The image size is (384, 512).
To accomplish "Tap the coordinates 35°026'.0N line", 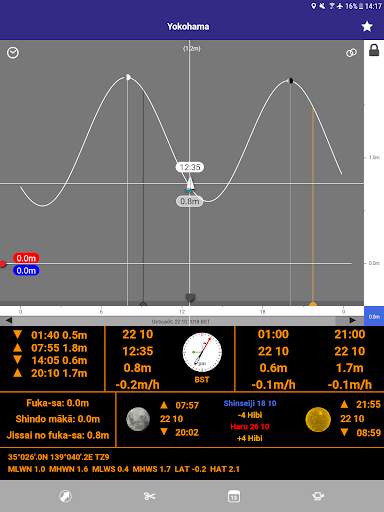I will tap(59, 457).
